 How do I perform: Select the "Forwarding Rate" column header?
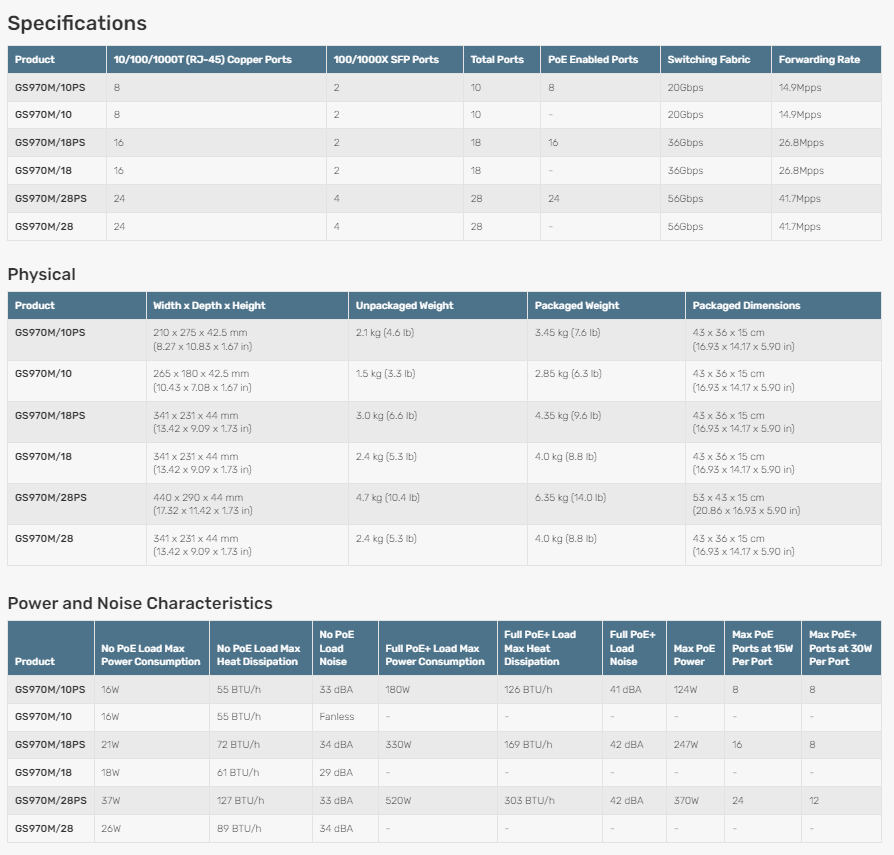[819, 59]
